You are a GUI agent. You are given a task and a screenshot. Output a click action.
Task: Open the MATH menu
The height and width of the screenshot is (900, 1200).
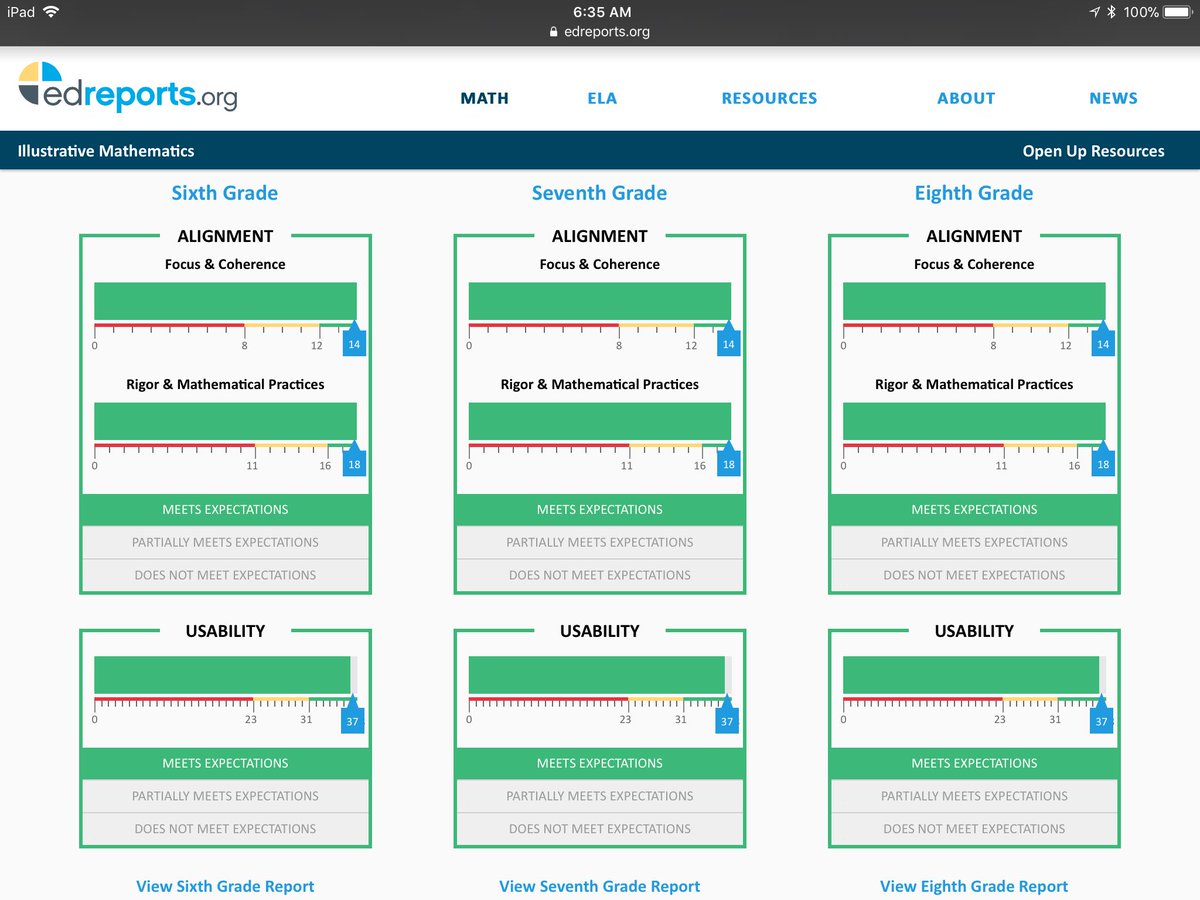(x=484, y=98)
